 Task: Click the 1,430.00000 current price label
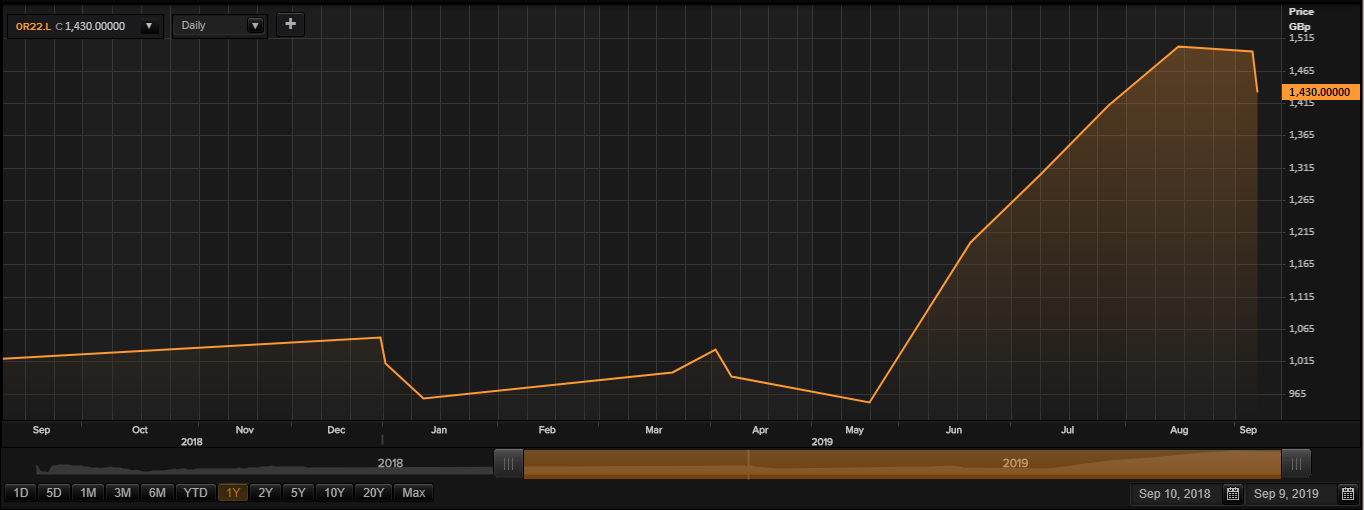click(x=1321, y=92)
